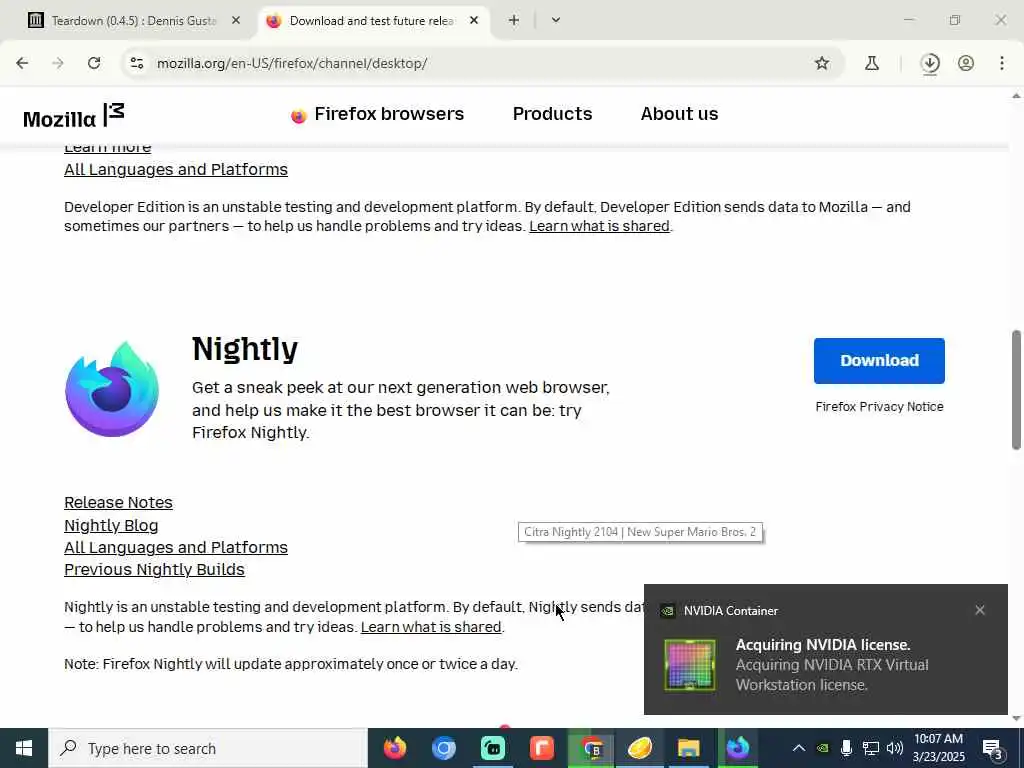The height and width of the screenshot is (768, 1024).
Task: Bookmark this page with the star icon
Action: pyautogui.click(x=822, y=63)
